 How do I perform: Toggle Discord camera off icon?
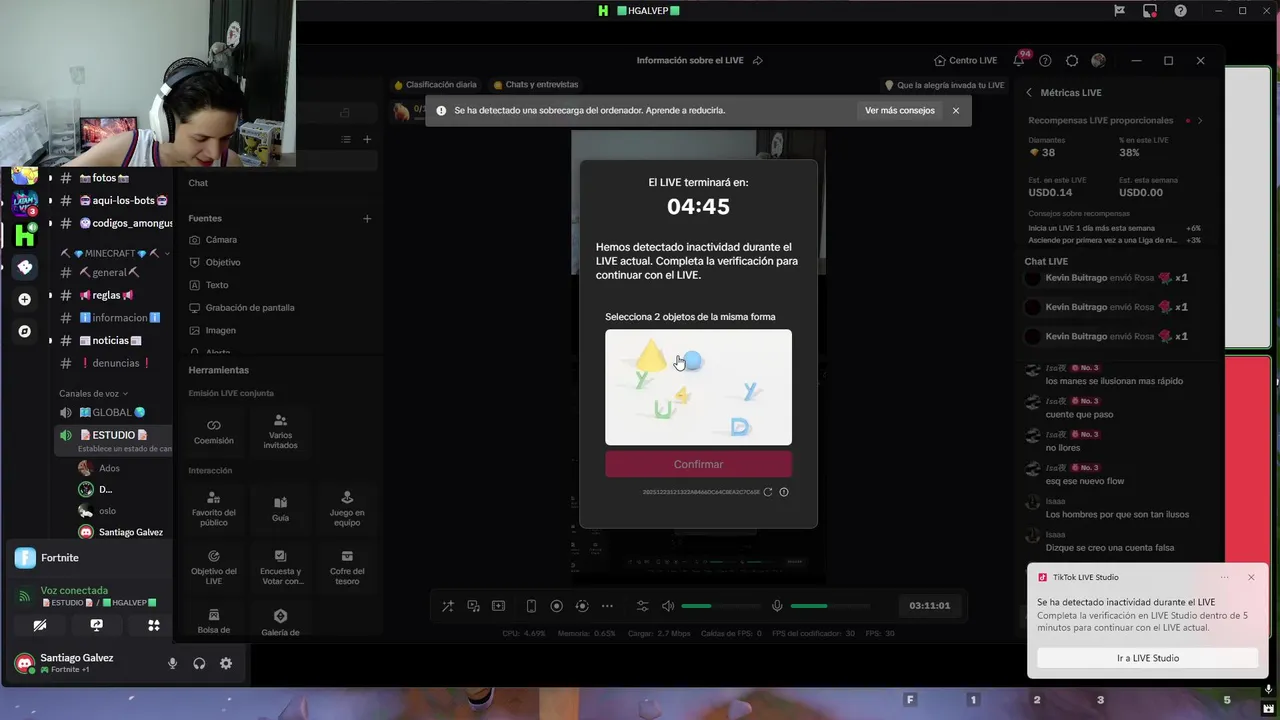tap(39, 625)
